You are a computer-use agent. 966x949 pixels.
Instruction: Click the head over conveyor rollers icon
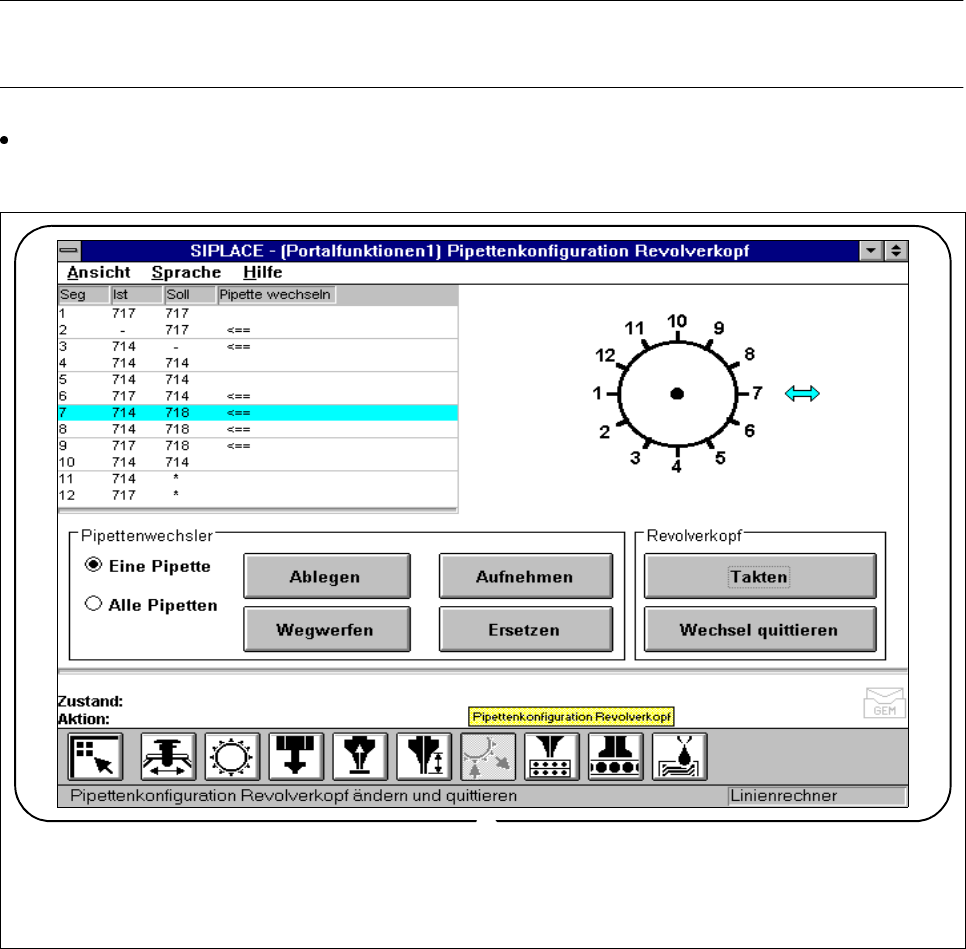(615, 756)
